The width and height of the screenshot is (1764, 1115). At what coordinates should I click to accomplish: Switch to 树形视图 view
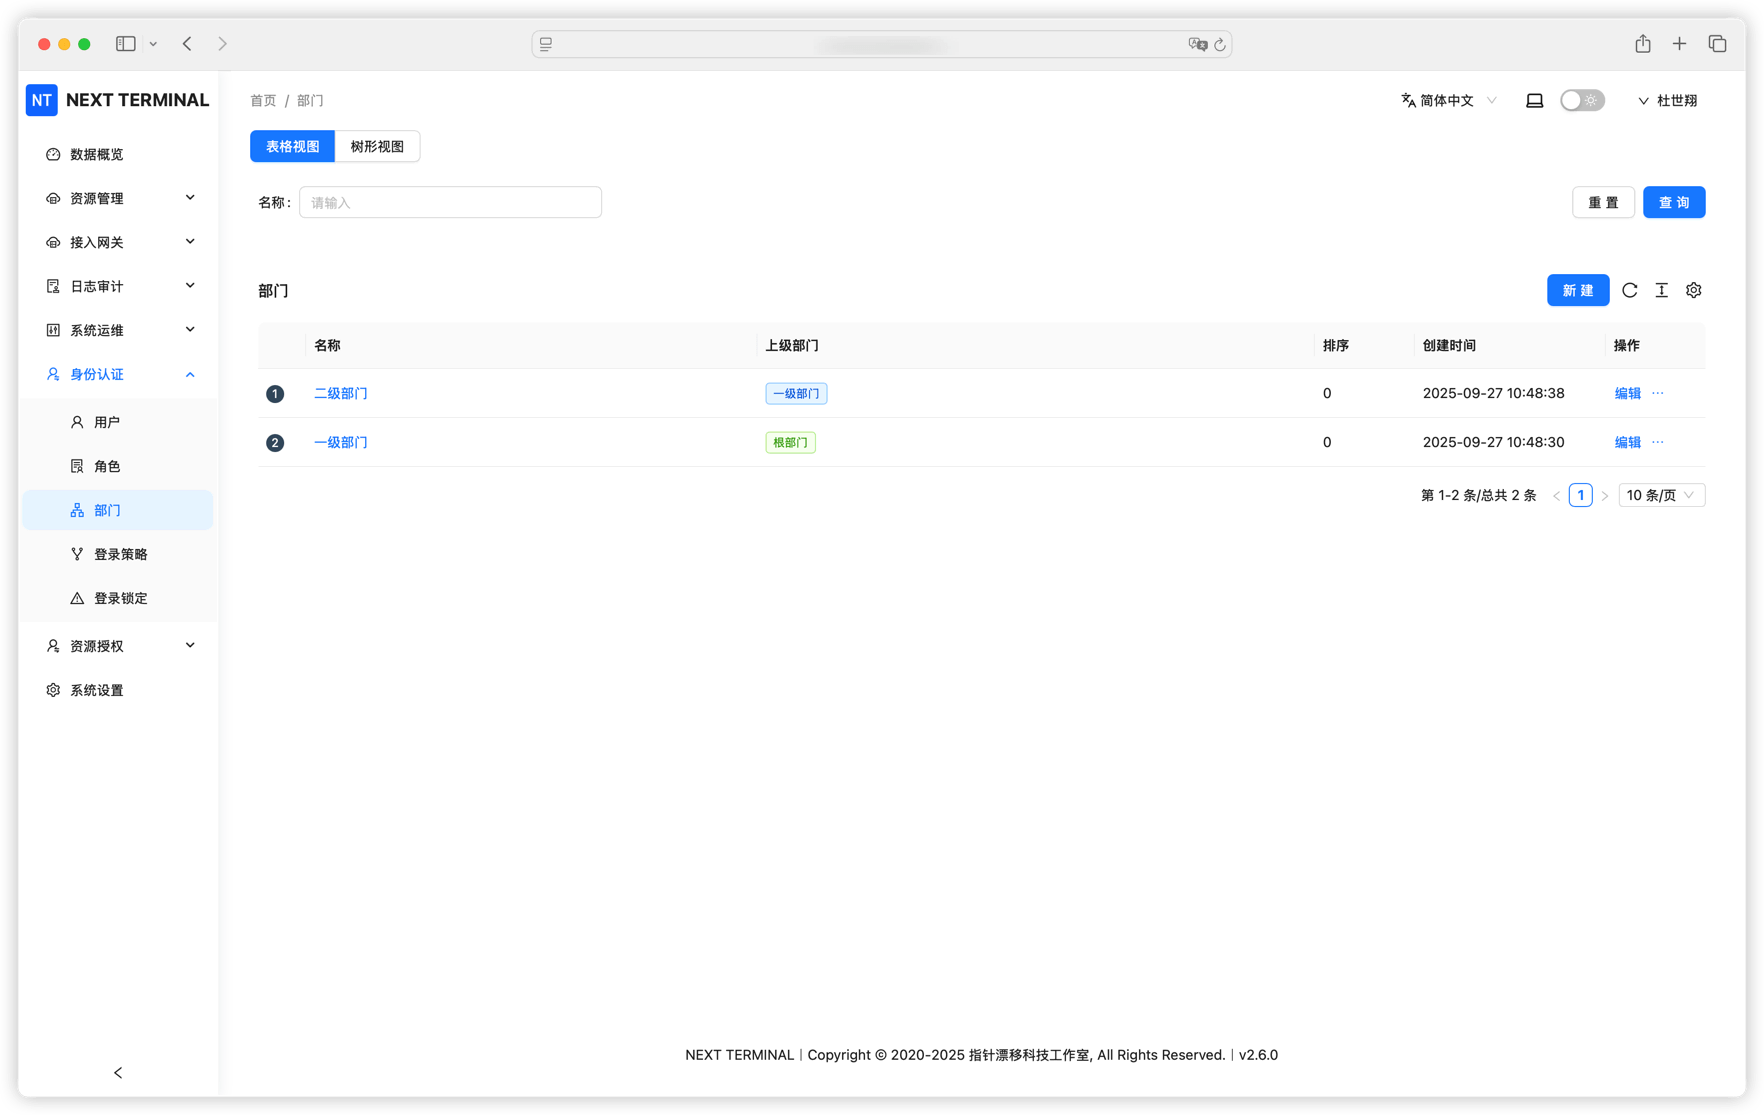(x=377, y=146)
